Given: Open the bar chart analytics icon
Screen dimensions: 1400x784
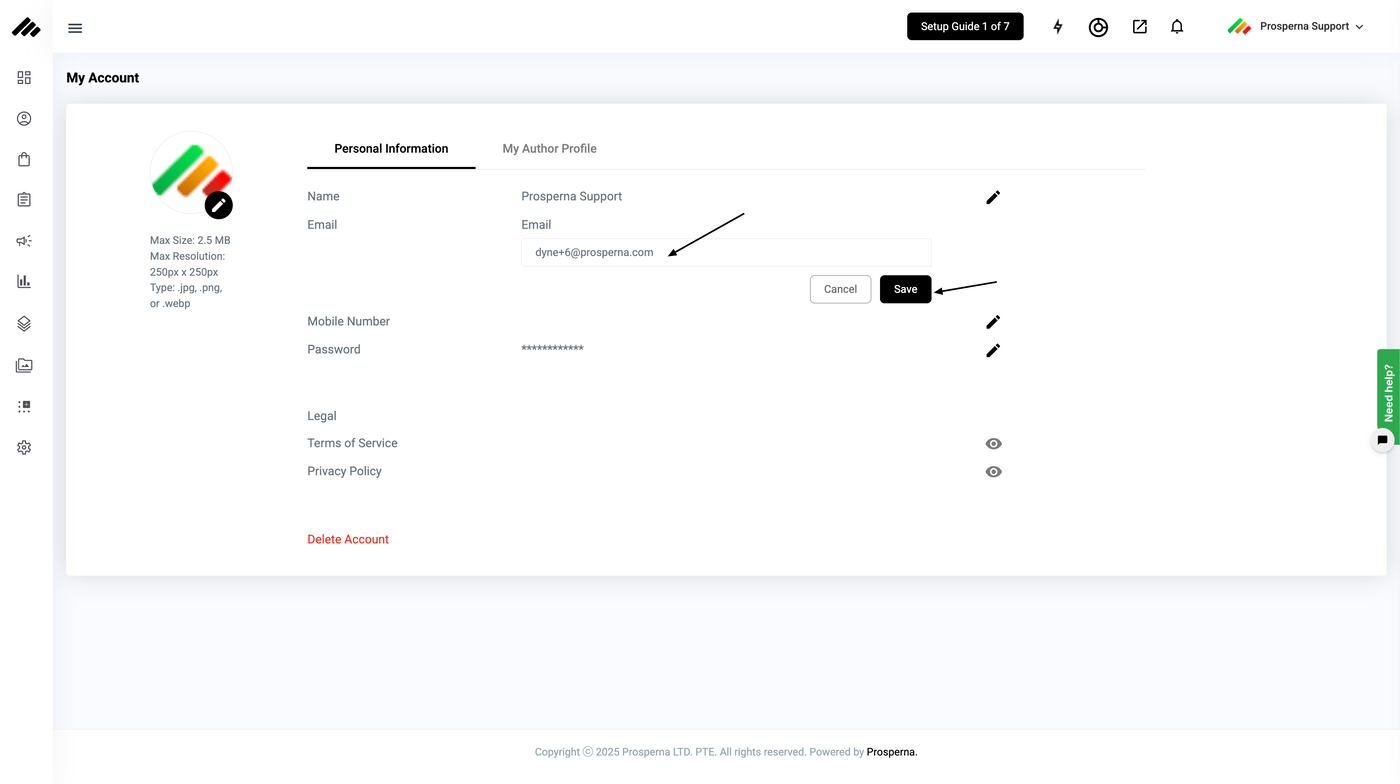Looking at the screenshot, I should 24,282.
